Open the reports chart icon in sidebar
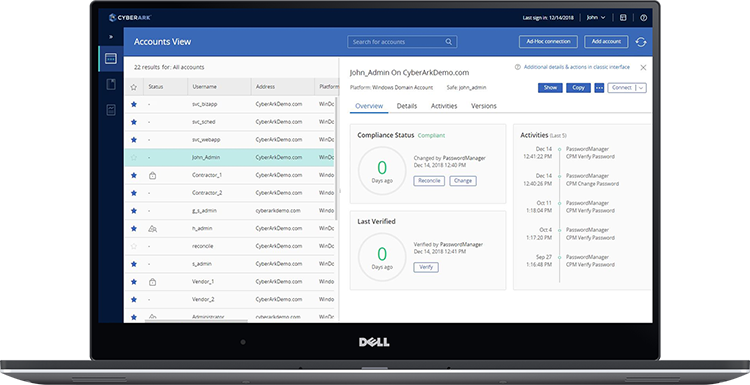The width and height of the screenshot is (750, 385). (x=111, y=110)
